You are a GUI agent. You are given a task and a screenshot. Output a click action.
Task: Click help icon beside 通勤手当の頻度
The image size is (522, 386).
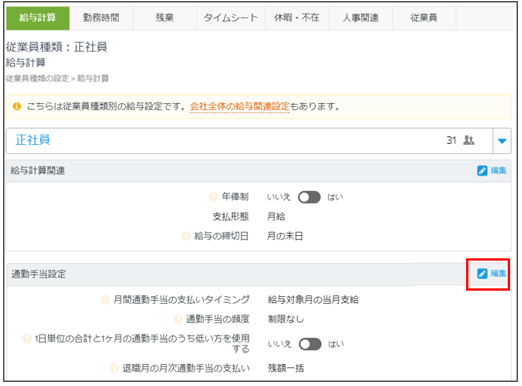178,319
